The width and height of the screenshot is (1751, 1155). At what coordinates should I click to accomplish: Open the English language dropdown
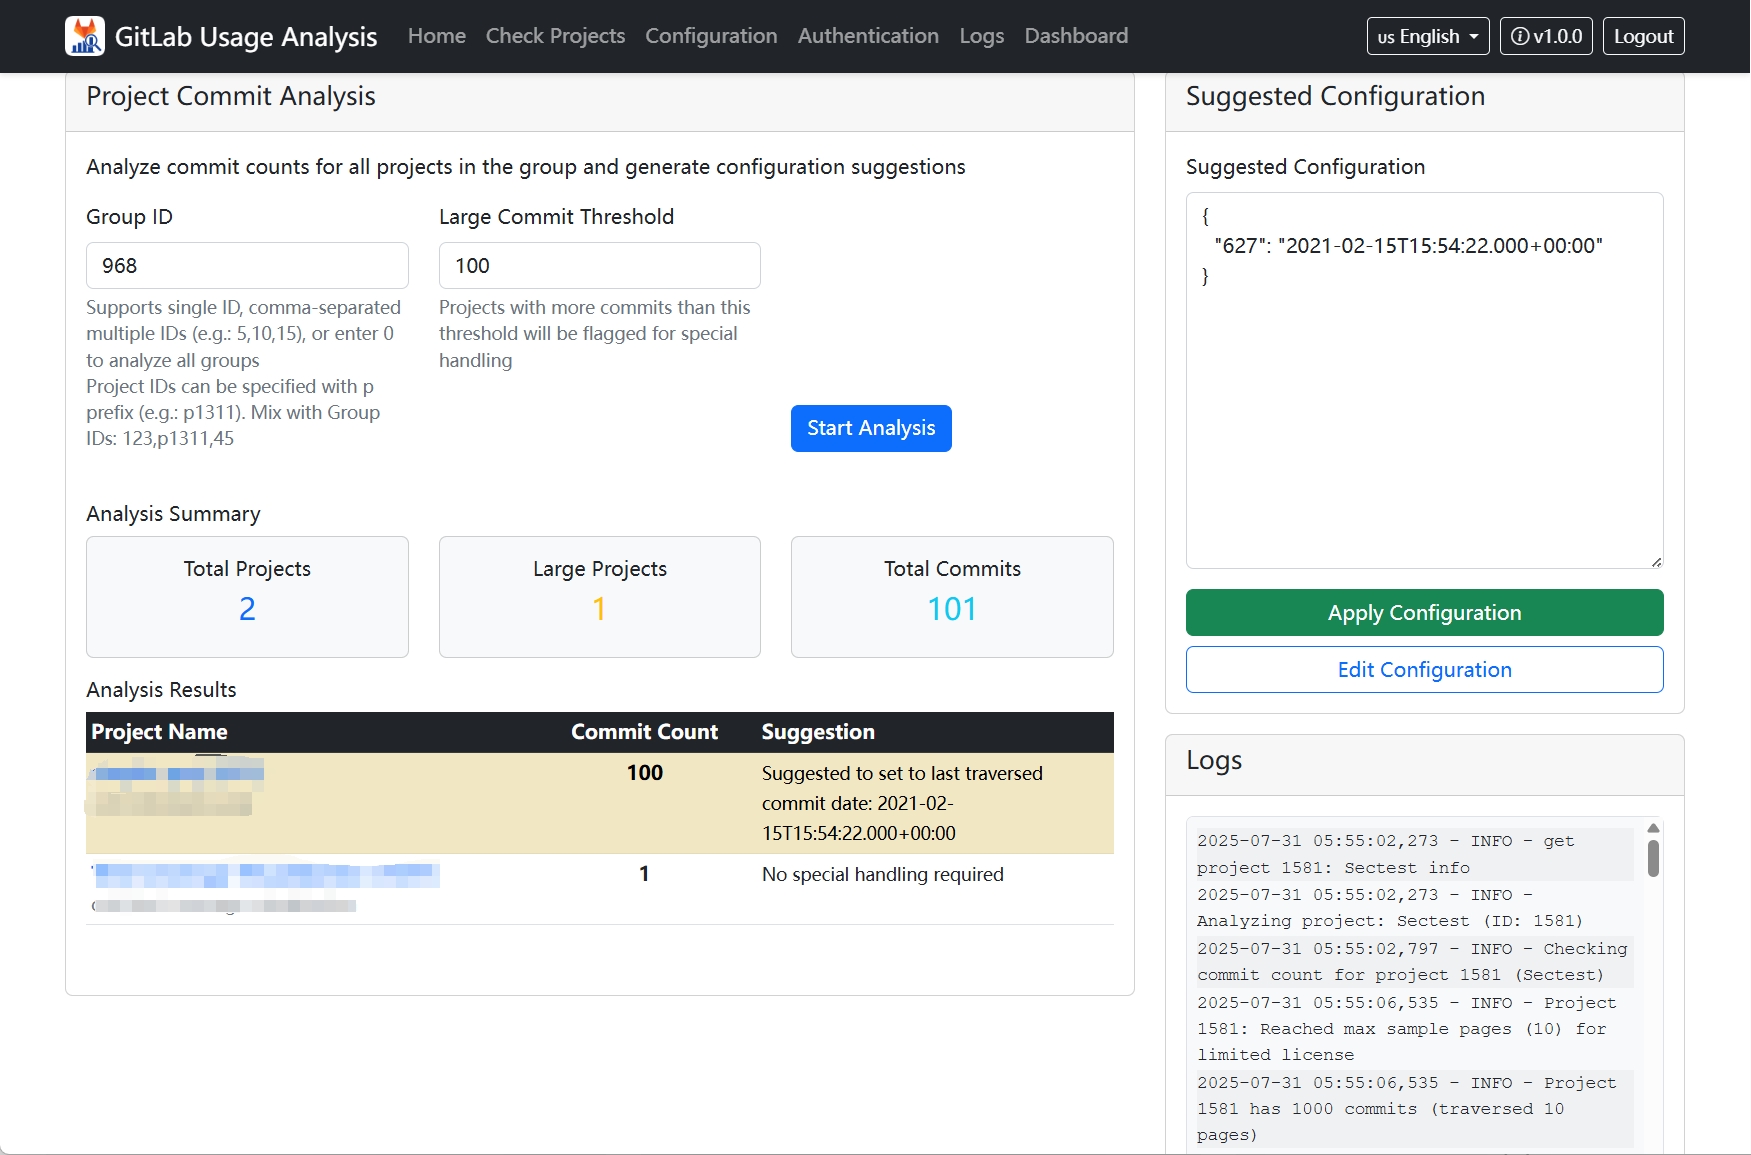pos(1428,36)
